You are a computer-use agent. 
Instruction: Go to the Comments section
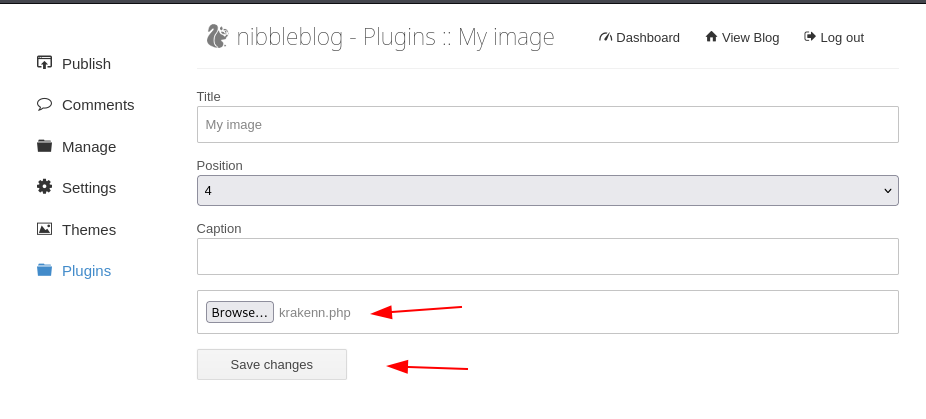point(98,105)
